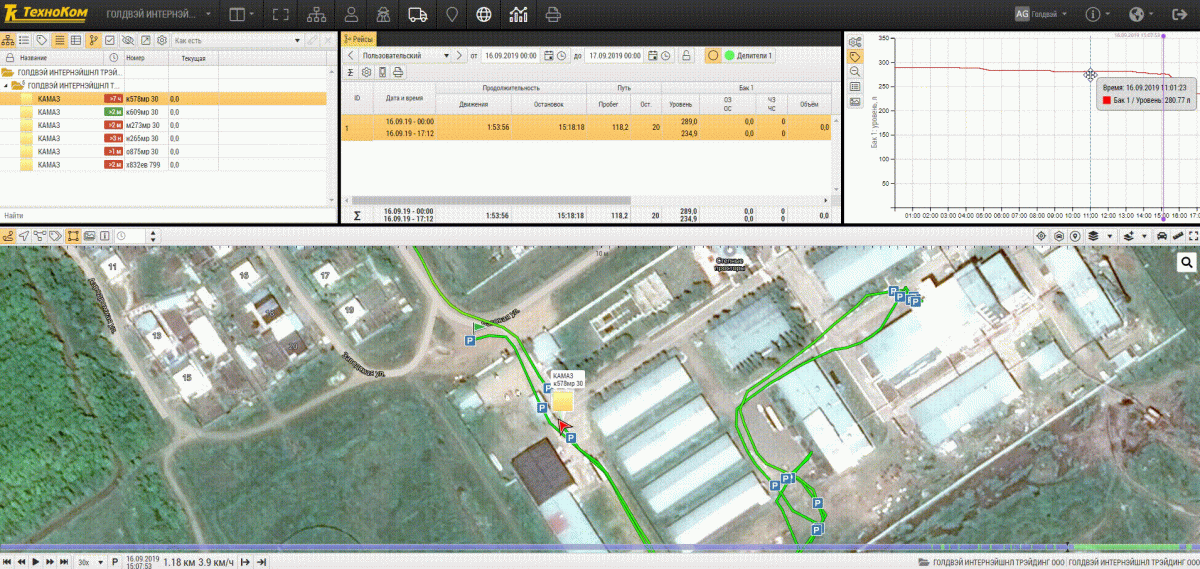Open the geofence location pin icon
The width and height of the screenshot is (1200, 569).
pyautogui.click(x=452, y=15)
